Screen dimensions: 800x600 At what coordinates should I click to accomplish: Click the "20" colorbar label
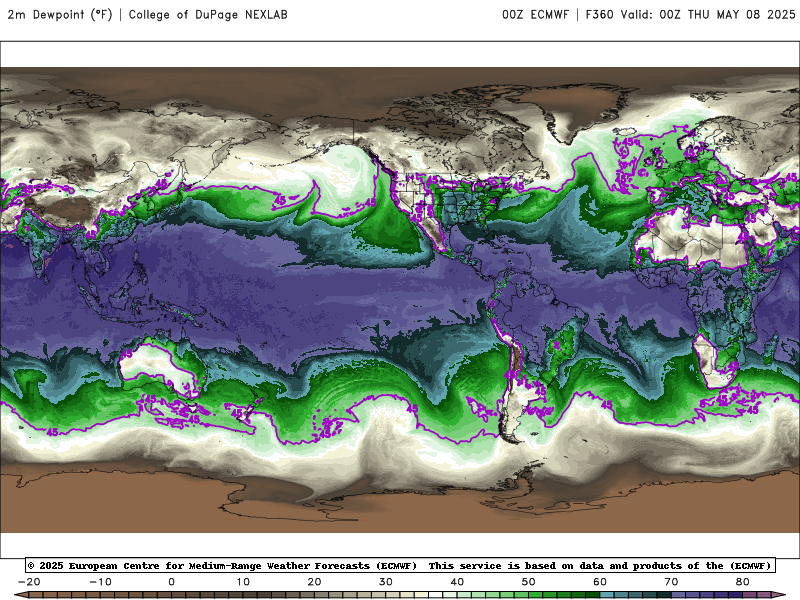tap(314, 582)
